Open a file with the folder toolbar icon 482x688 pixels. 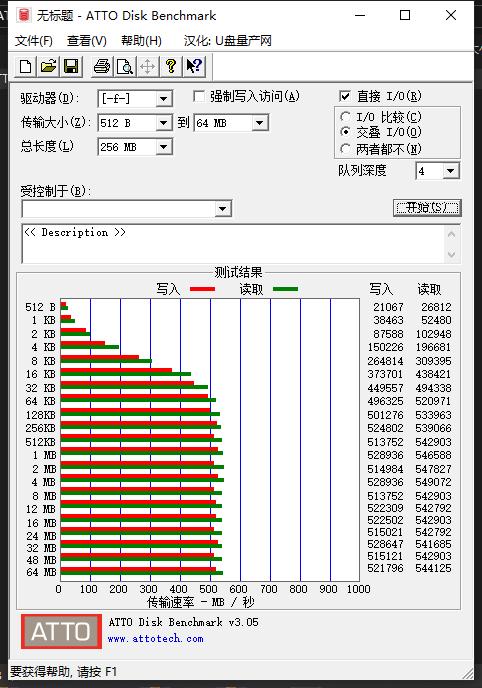48,67
